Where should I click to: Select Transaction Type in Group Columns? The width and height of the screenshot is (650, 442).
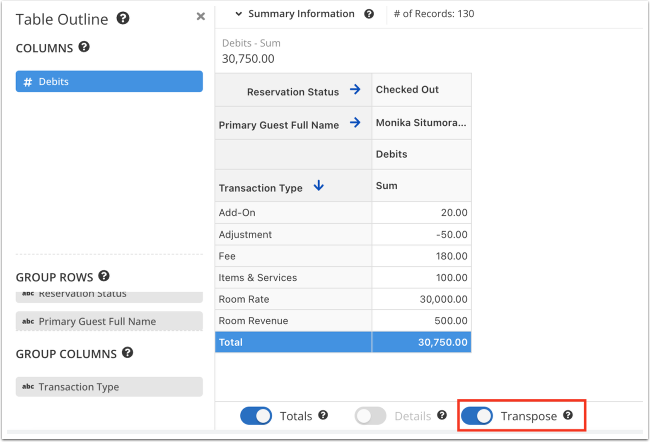pyautogui.click(x=109, y=387)
